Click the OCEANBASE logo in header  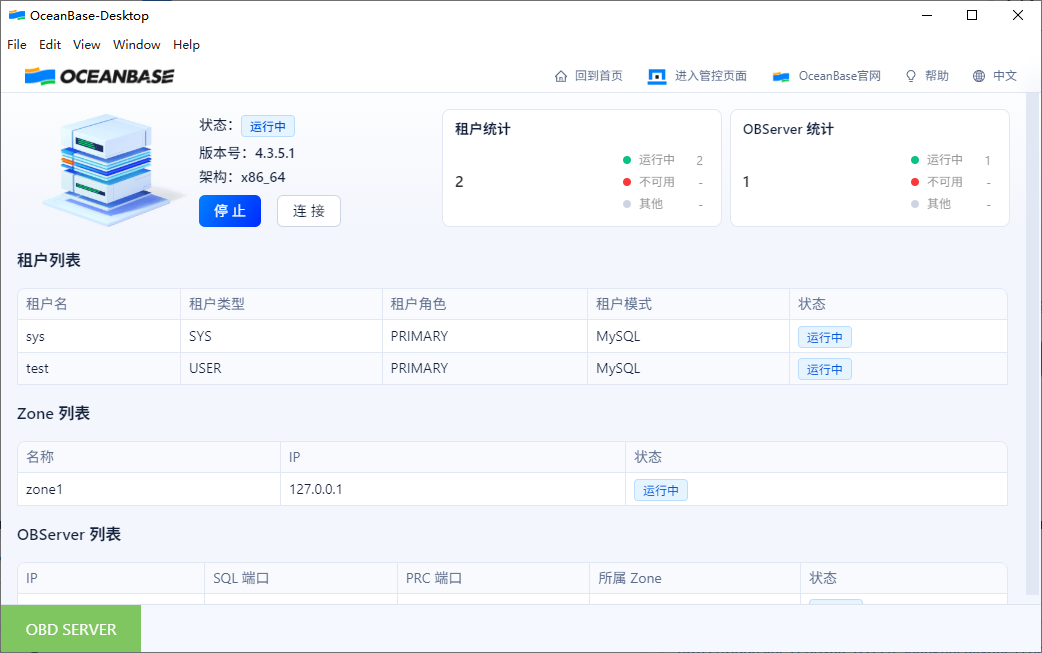(x=99, y=76)
